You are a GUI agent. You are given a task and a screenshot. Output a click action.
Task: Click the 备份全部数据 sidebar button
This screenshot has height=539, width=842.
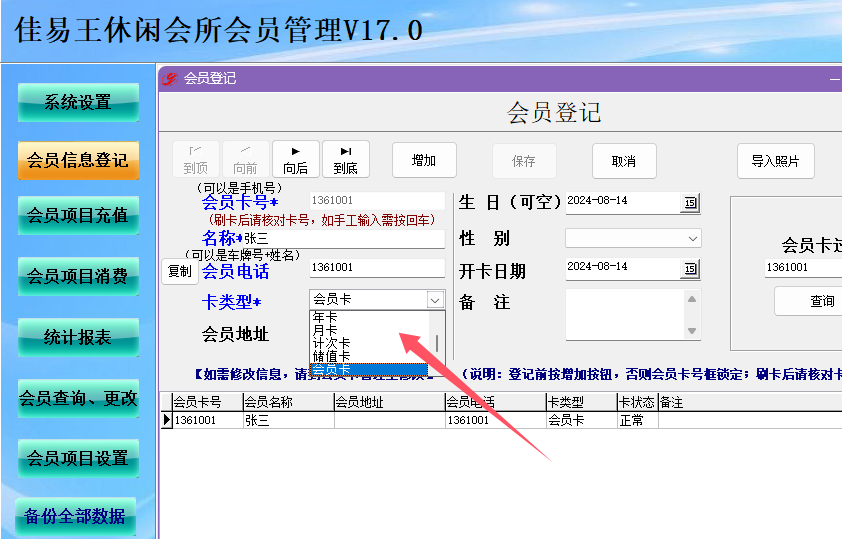click(76, 516)
